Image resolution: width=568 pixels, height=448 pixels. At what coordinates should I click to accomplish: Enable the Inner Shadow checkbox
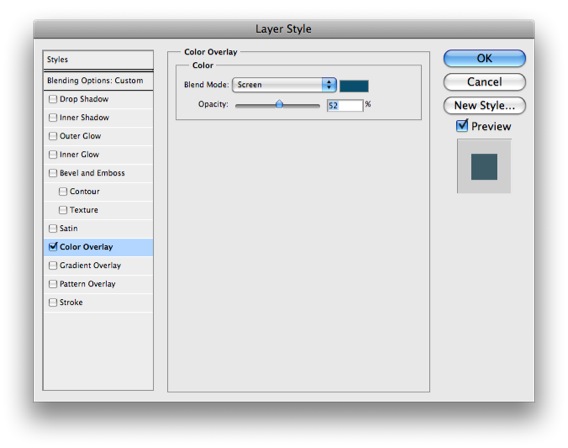click(53, 117)
